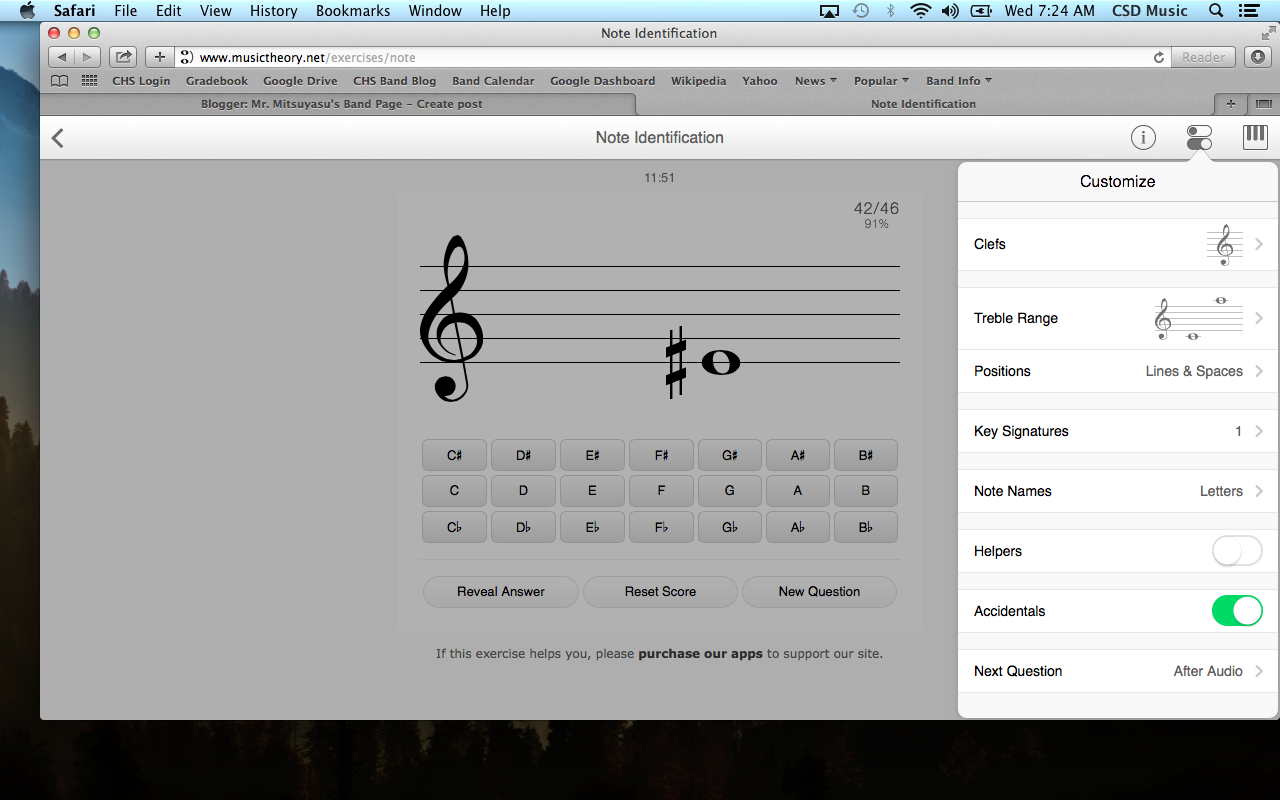Select the F# answer button
Screen dimensions: 1280x800
coord(660,455)
